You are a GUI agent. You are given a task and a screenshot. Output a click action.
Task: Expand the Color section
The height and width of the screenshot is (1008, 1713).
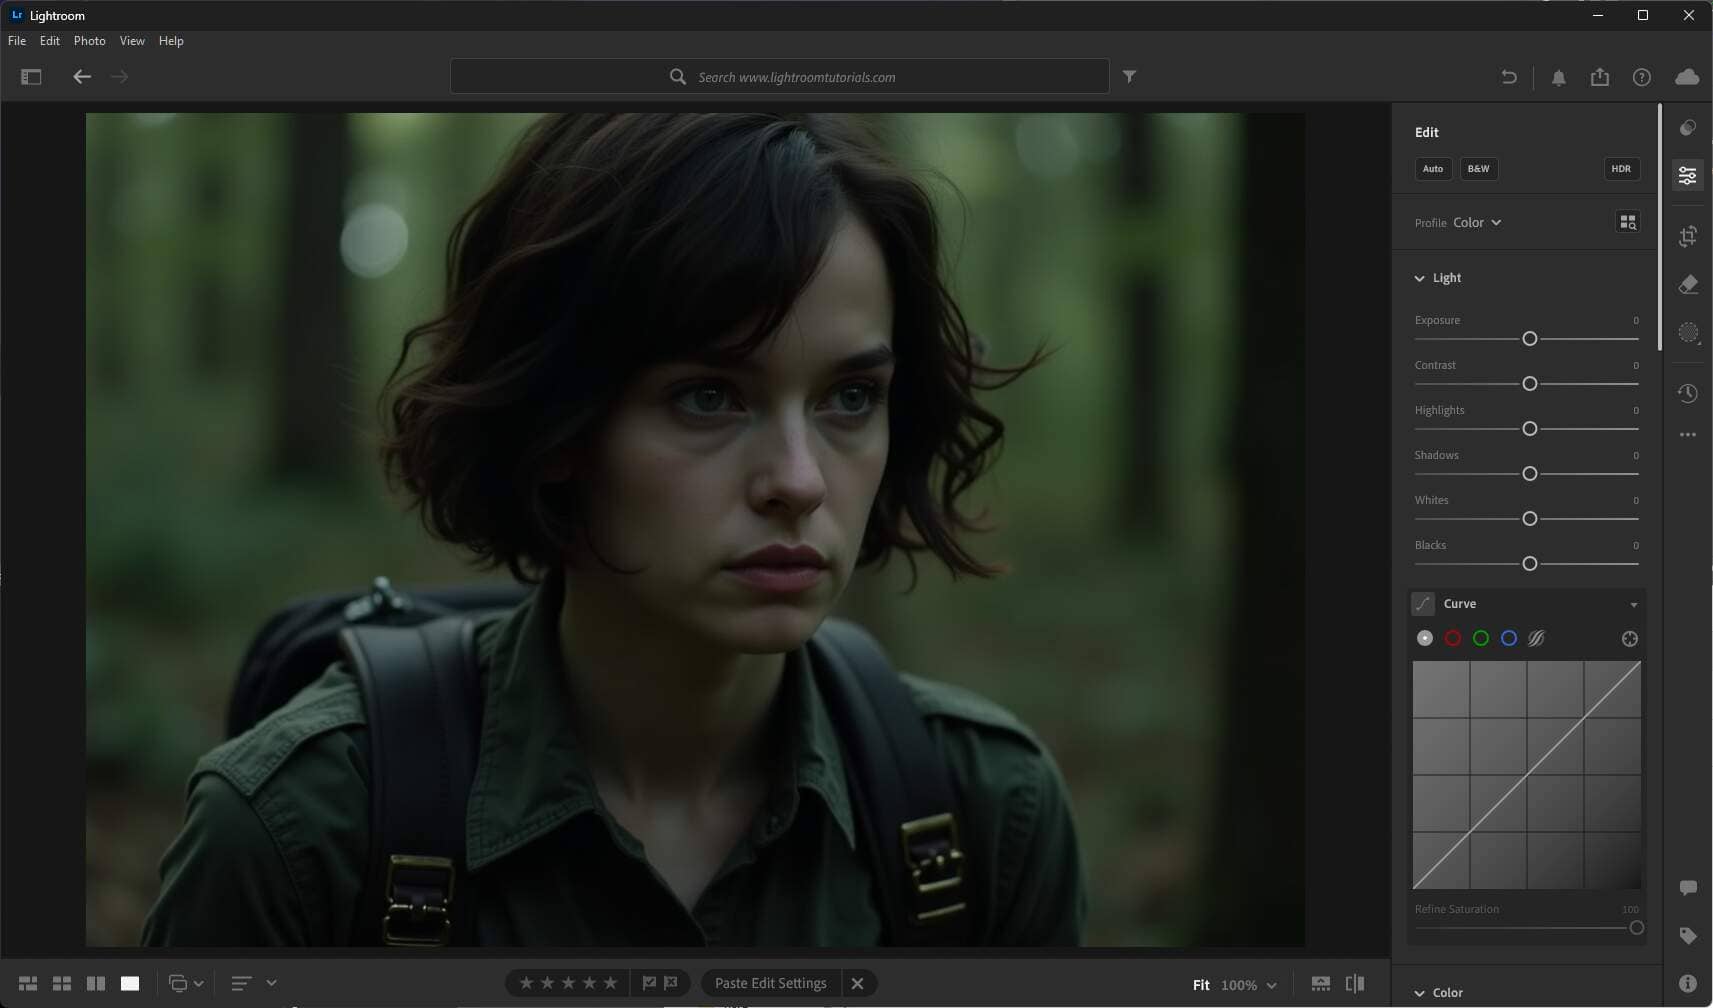[x=1419, y=993]
